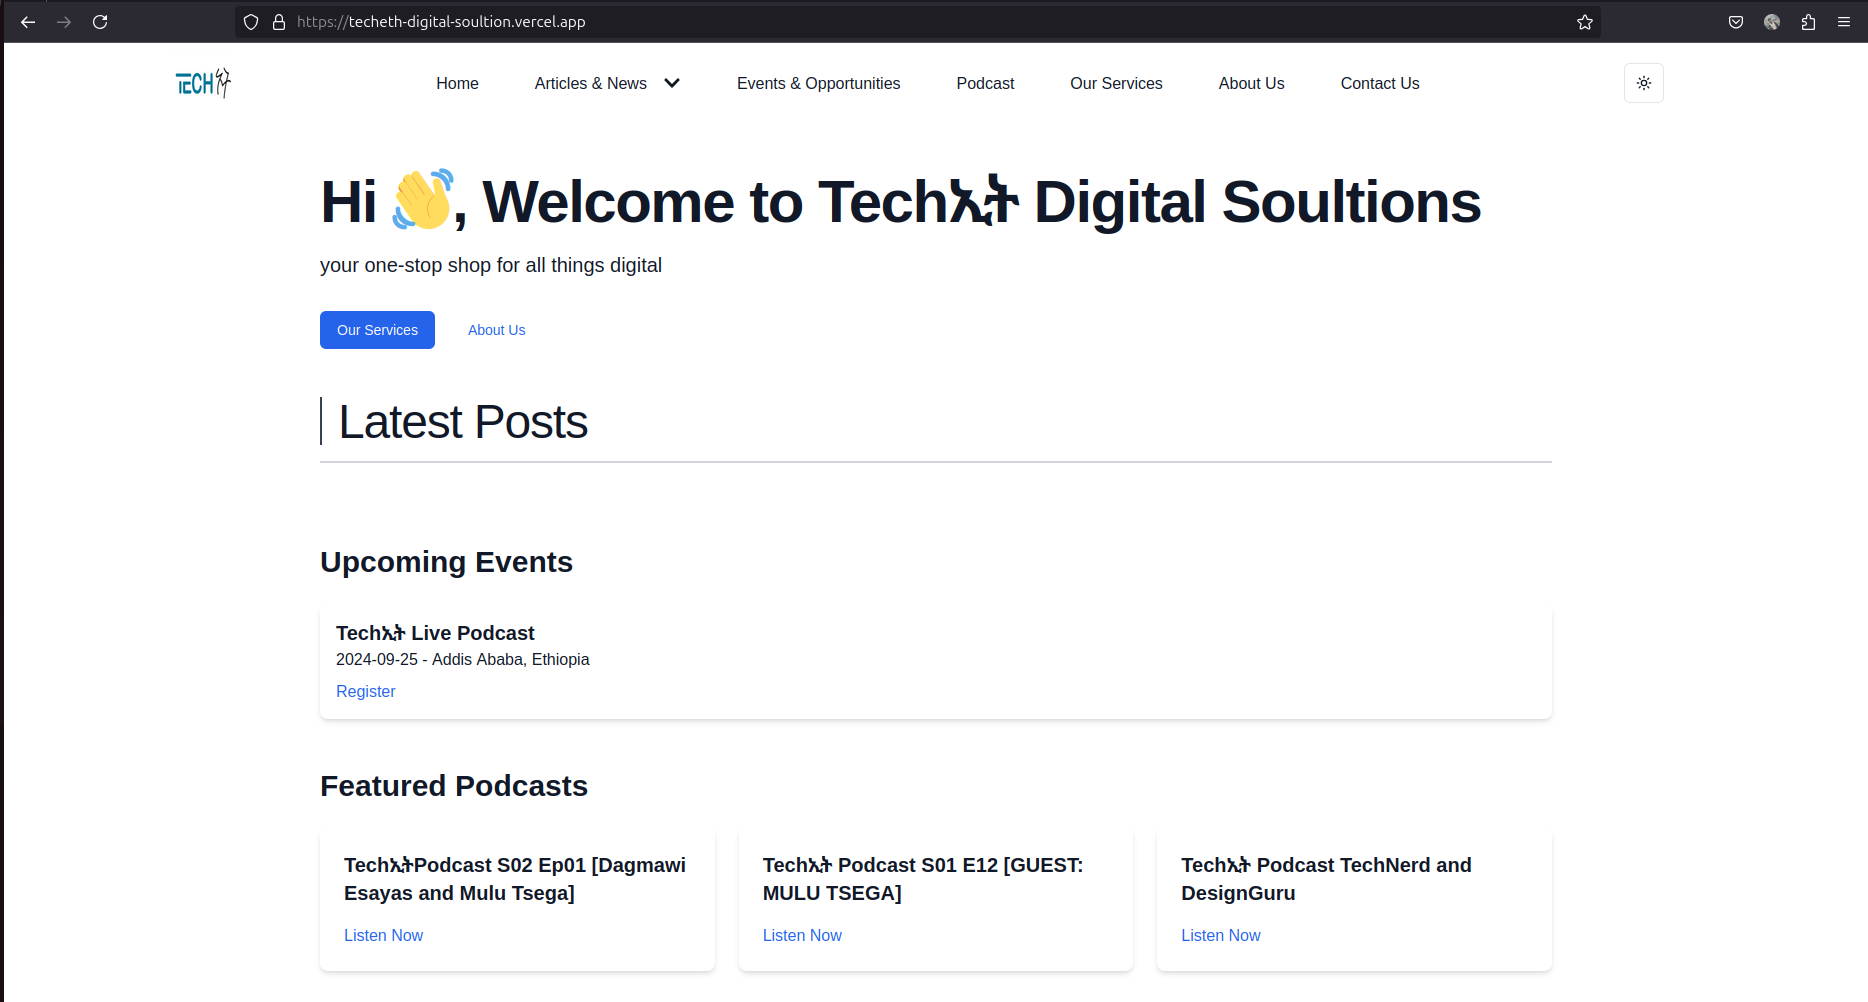Open Contact Us in the navigation

pyautogui.click(x=1379, y=84)
